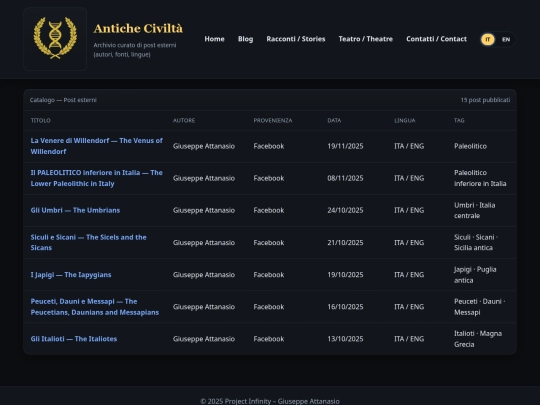Click ITA / ENG in the Peuceti row
Image resolution: width=540 pixels, height=405 pixels.
[409, 307]
